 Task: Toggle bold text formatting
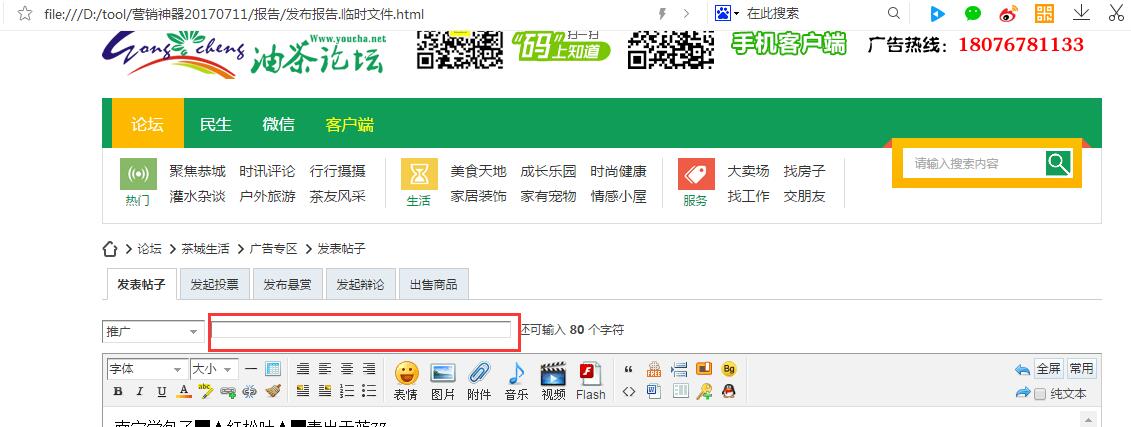click(x=117, y=392)
